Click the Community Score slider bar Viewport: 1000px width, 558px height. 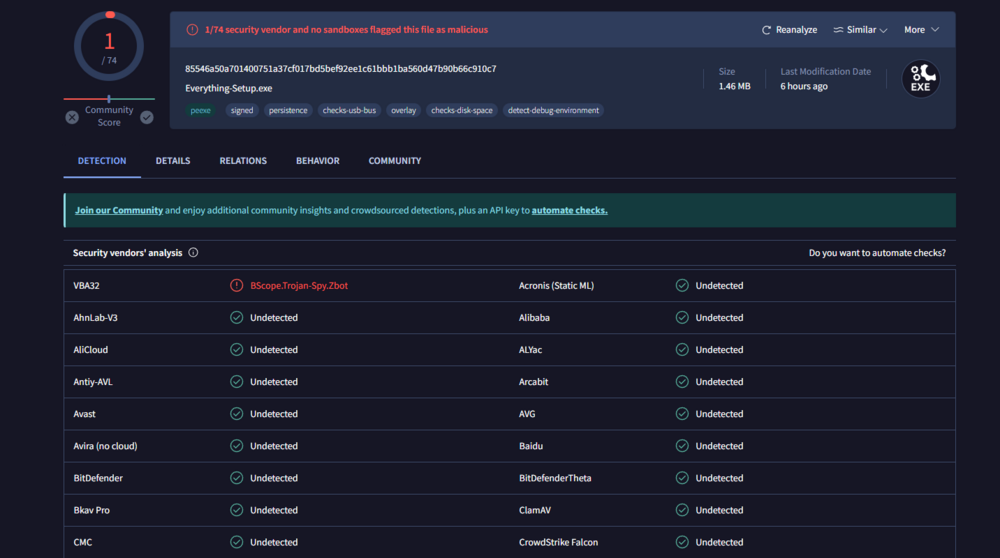(x=109, y=99)
